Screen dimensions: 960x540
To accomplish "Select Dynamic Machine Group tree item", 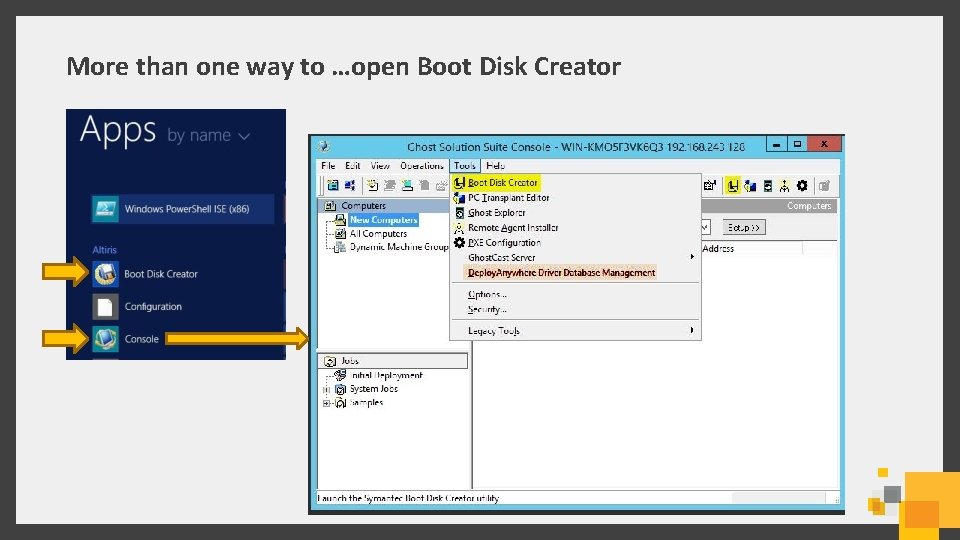I will [x=399, y=247].
